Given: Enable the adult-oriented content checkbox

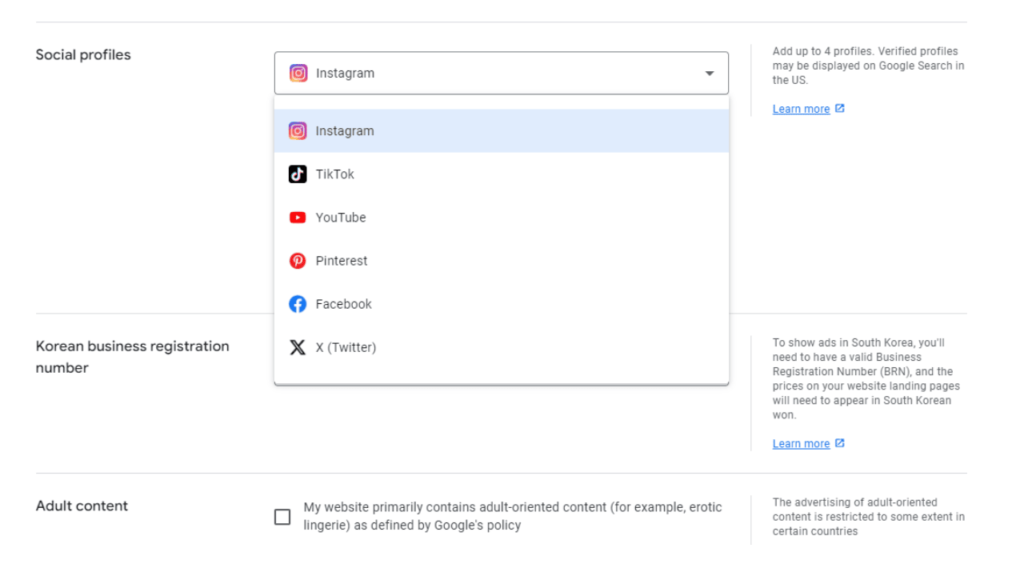Looking at the screenshot, I should click(x=282, y=517).
